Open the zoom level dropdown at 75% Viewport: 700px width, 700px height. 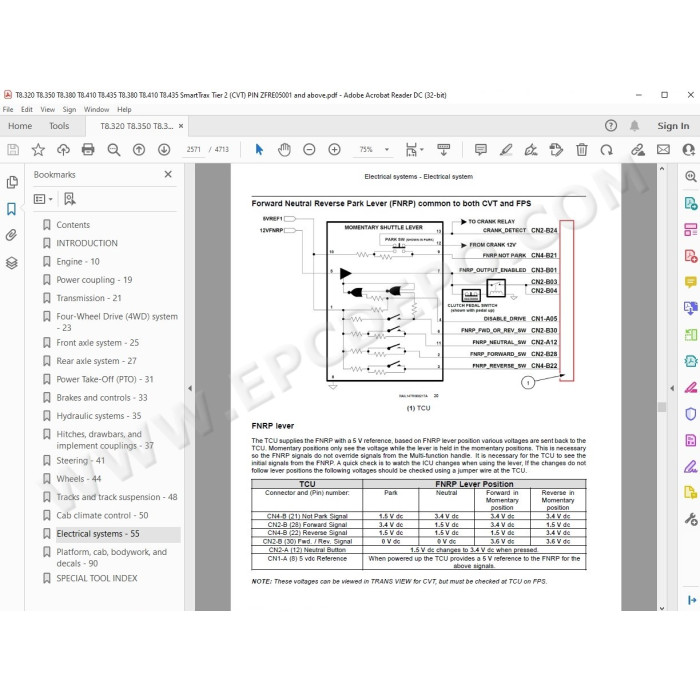(387, 150)
